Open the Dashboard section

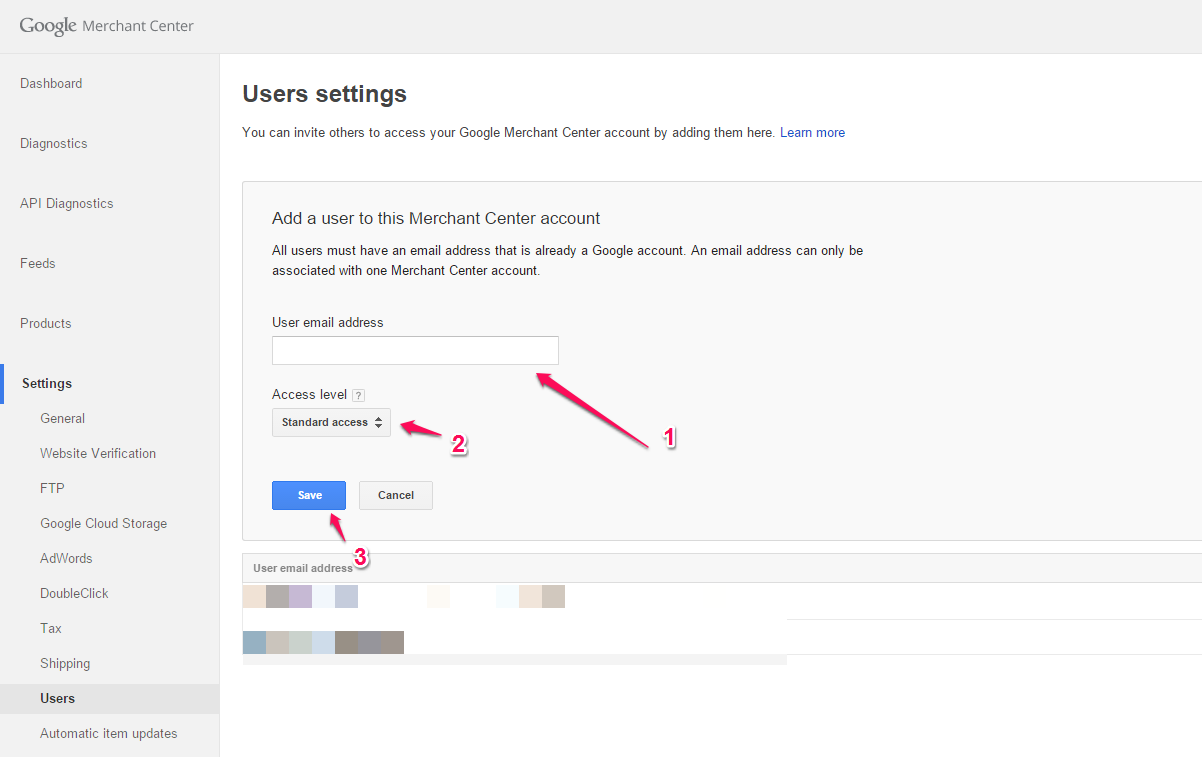click(51, 83)
